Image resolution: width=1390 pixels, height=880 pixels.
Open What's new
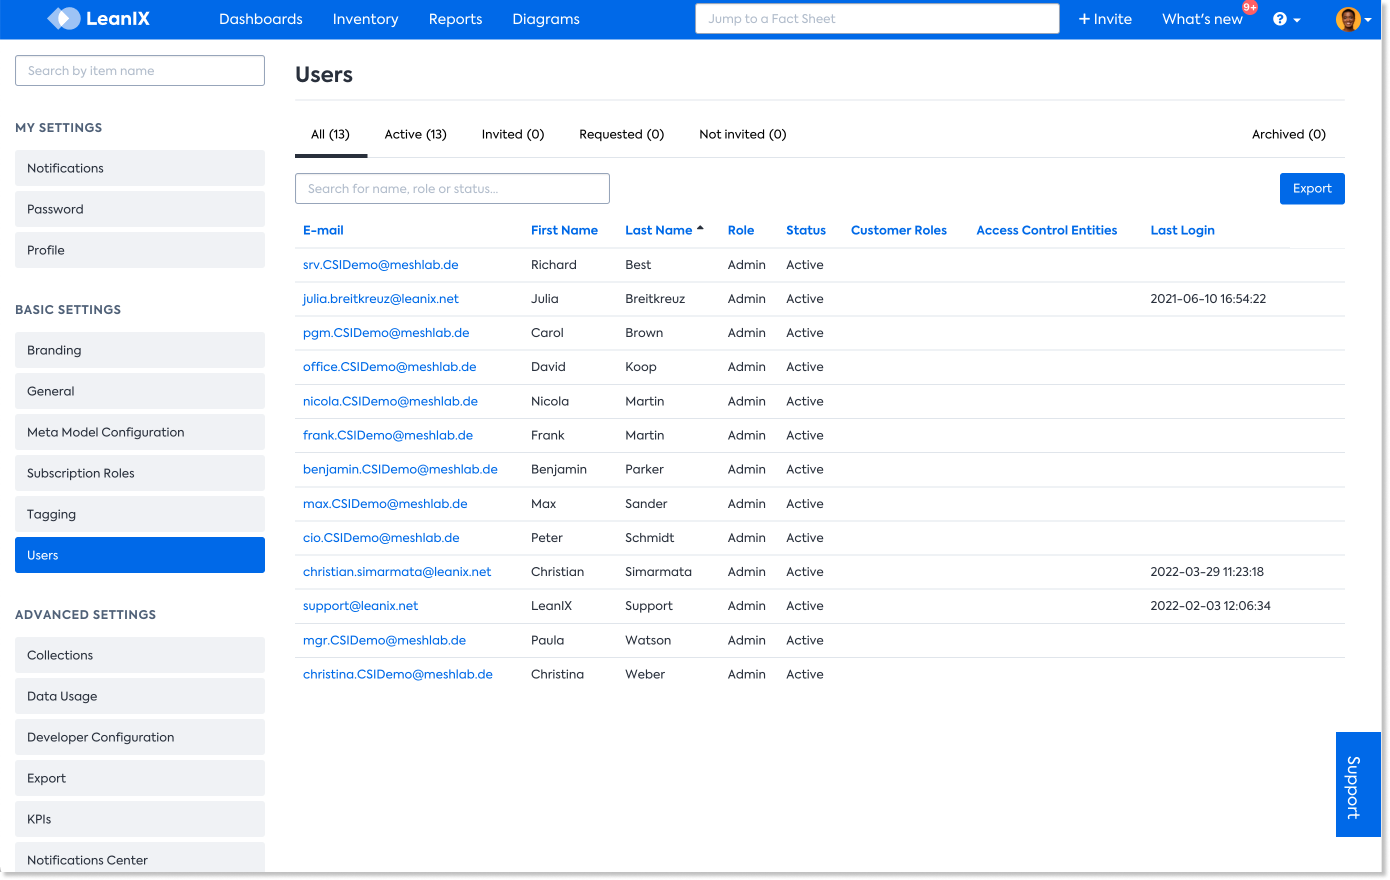tap(1202, 19)
